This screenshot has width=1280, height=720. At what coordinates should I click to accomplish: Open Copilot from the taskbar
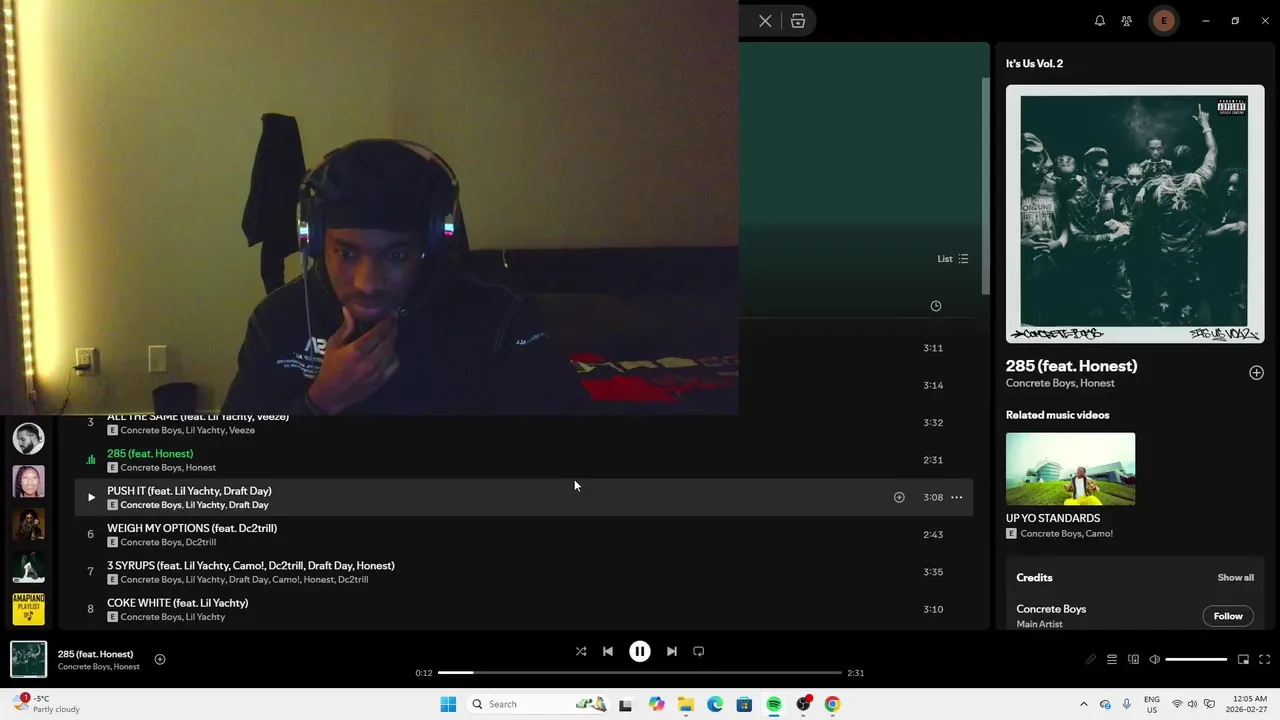tap(656, 704)
